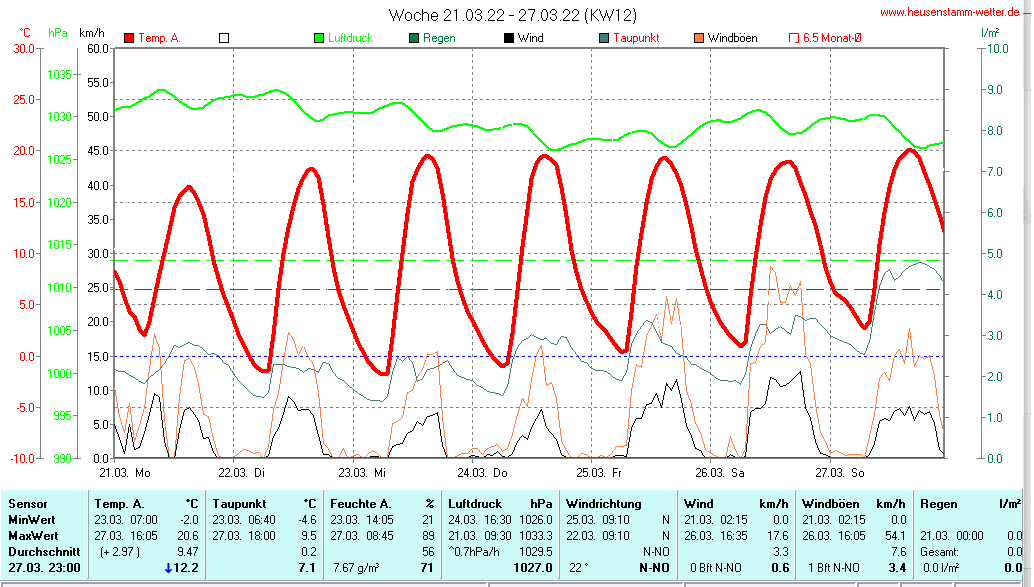Click the teal Taupunkt legend square
Image resolution: width=1034 pixels, height=587 pixels.
pos(604,38)
